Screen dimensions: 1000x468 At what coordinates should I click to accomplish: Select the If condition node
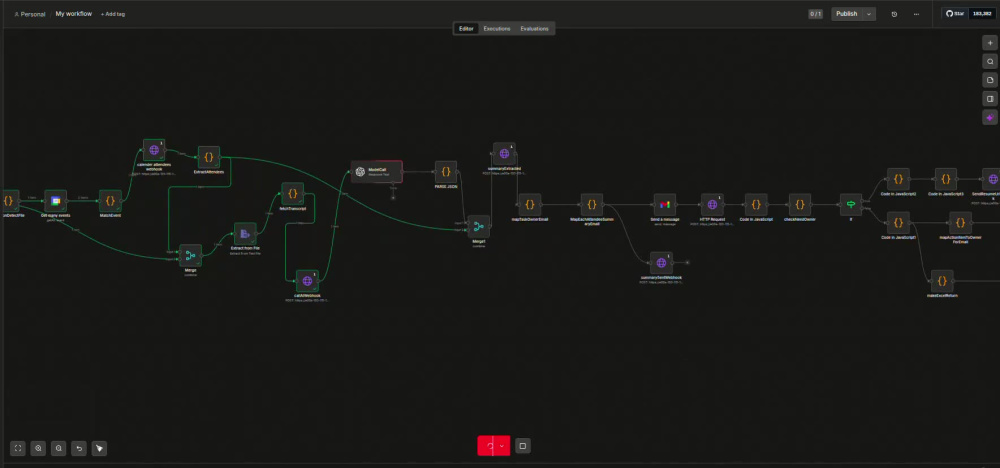(851, 205)
